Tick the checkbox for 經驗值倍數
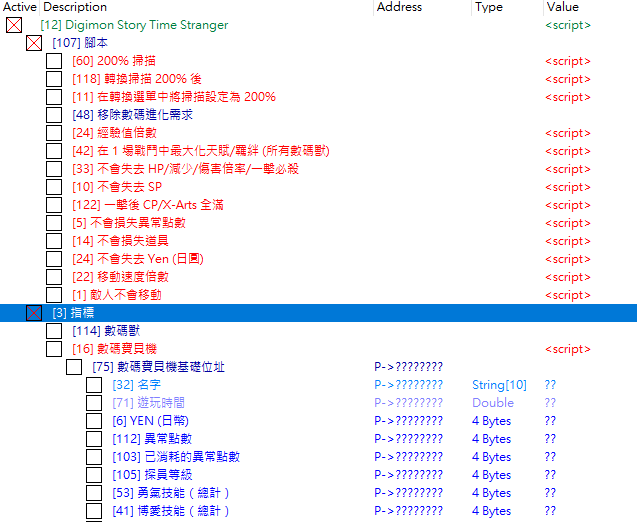 (x=54, y=133)
